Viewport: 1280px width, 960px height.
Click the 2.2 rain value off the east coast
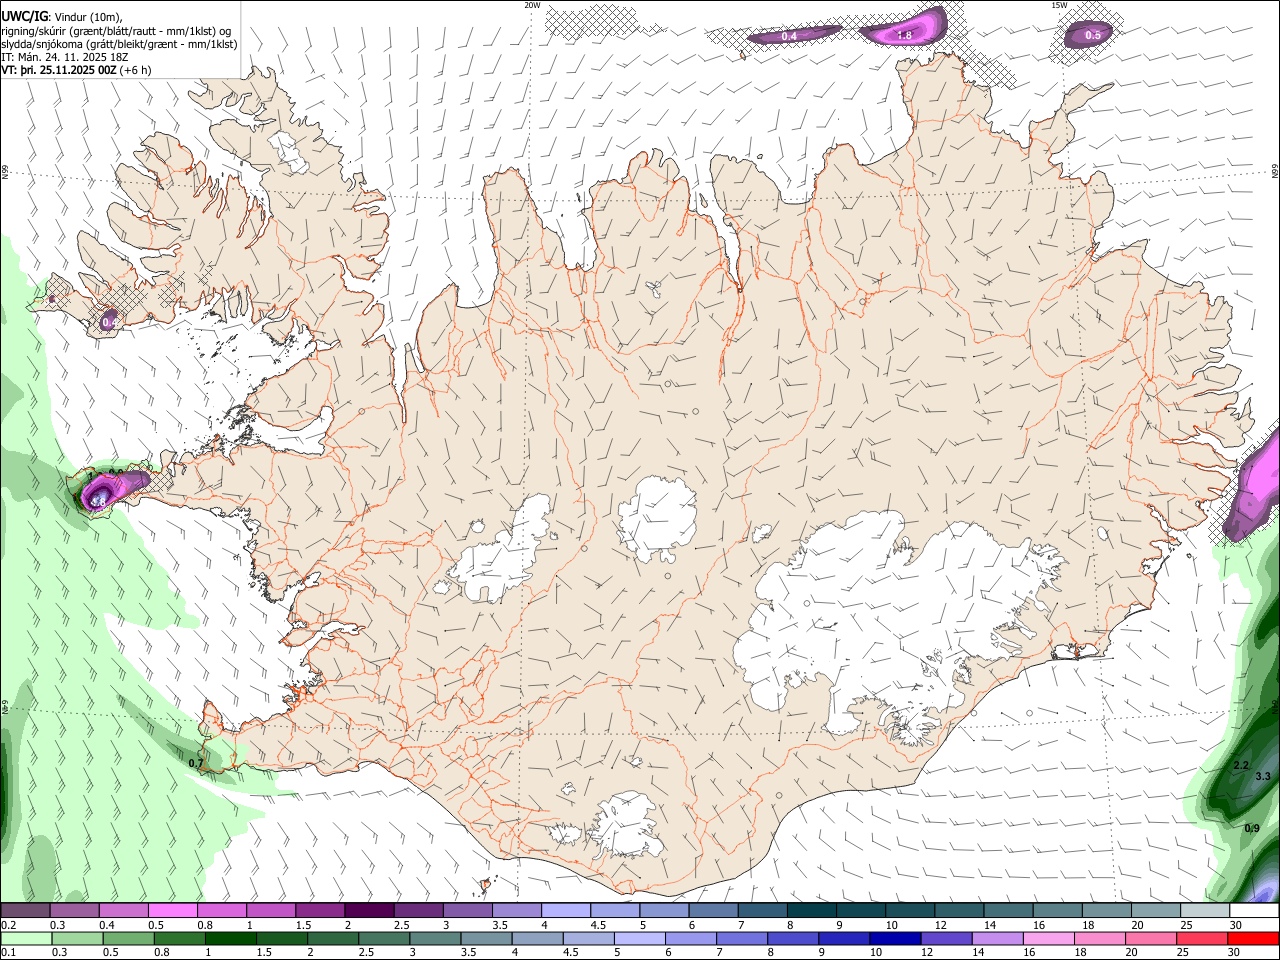[1241, 766]
